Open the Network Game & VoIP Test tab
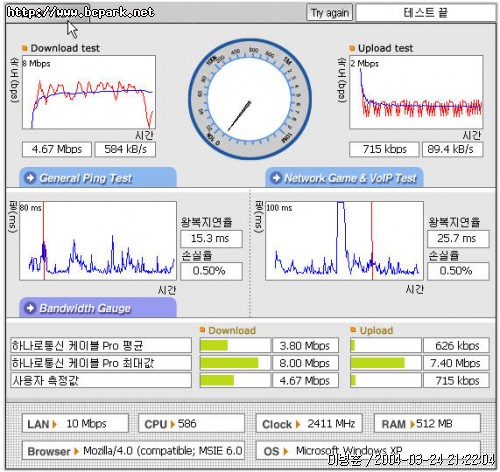This screenshot has height=472, width=500. [344, 177]
